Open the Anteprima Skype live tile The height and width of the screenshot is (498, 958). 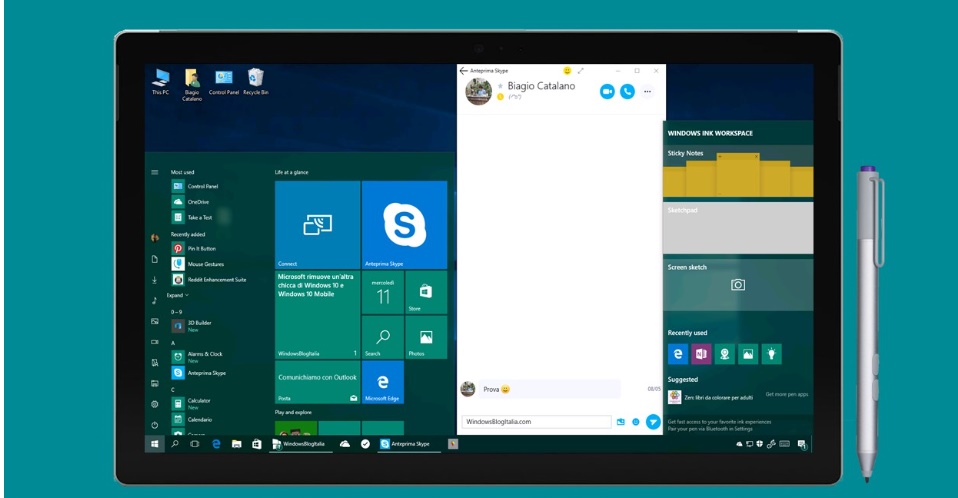(404, 224)
